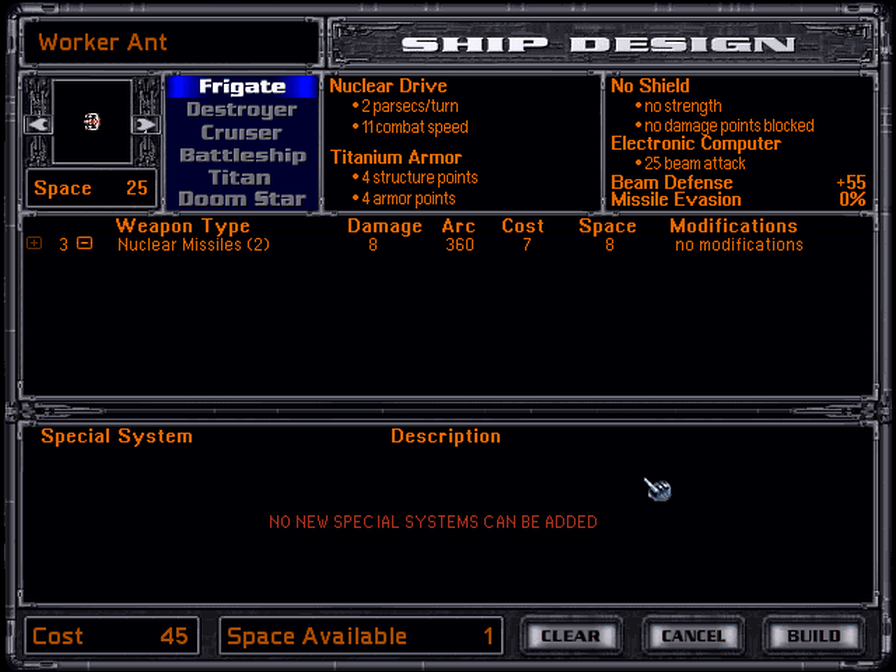This screenshot has height=672, width=896.
Task: Select the Destroyer hull size
Action: click(x=242, y=109)
